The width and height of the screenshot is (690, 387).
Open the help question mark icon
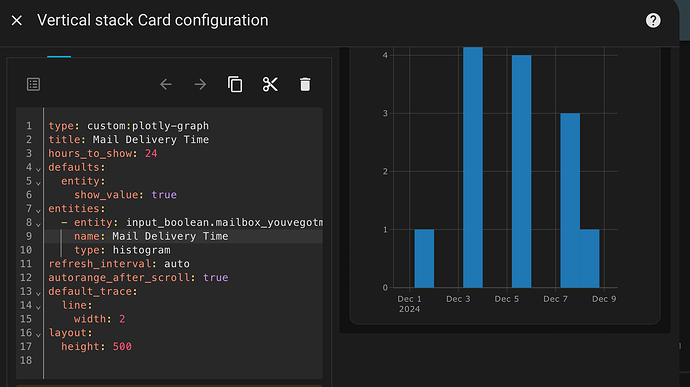click(653, 20)
